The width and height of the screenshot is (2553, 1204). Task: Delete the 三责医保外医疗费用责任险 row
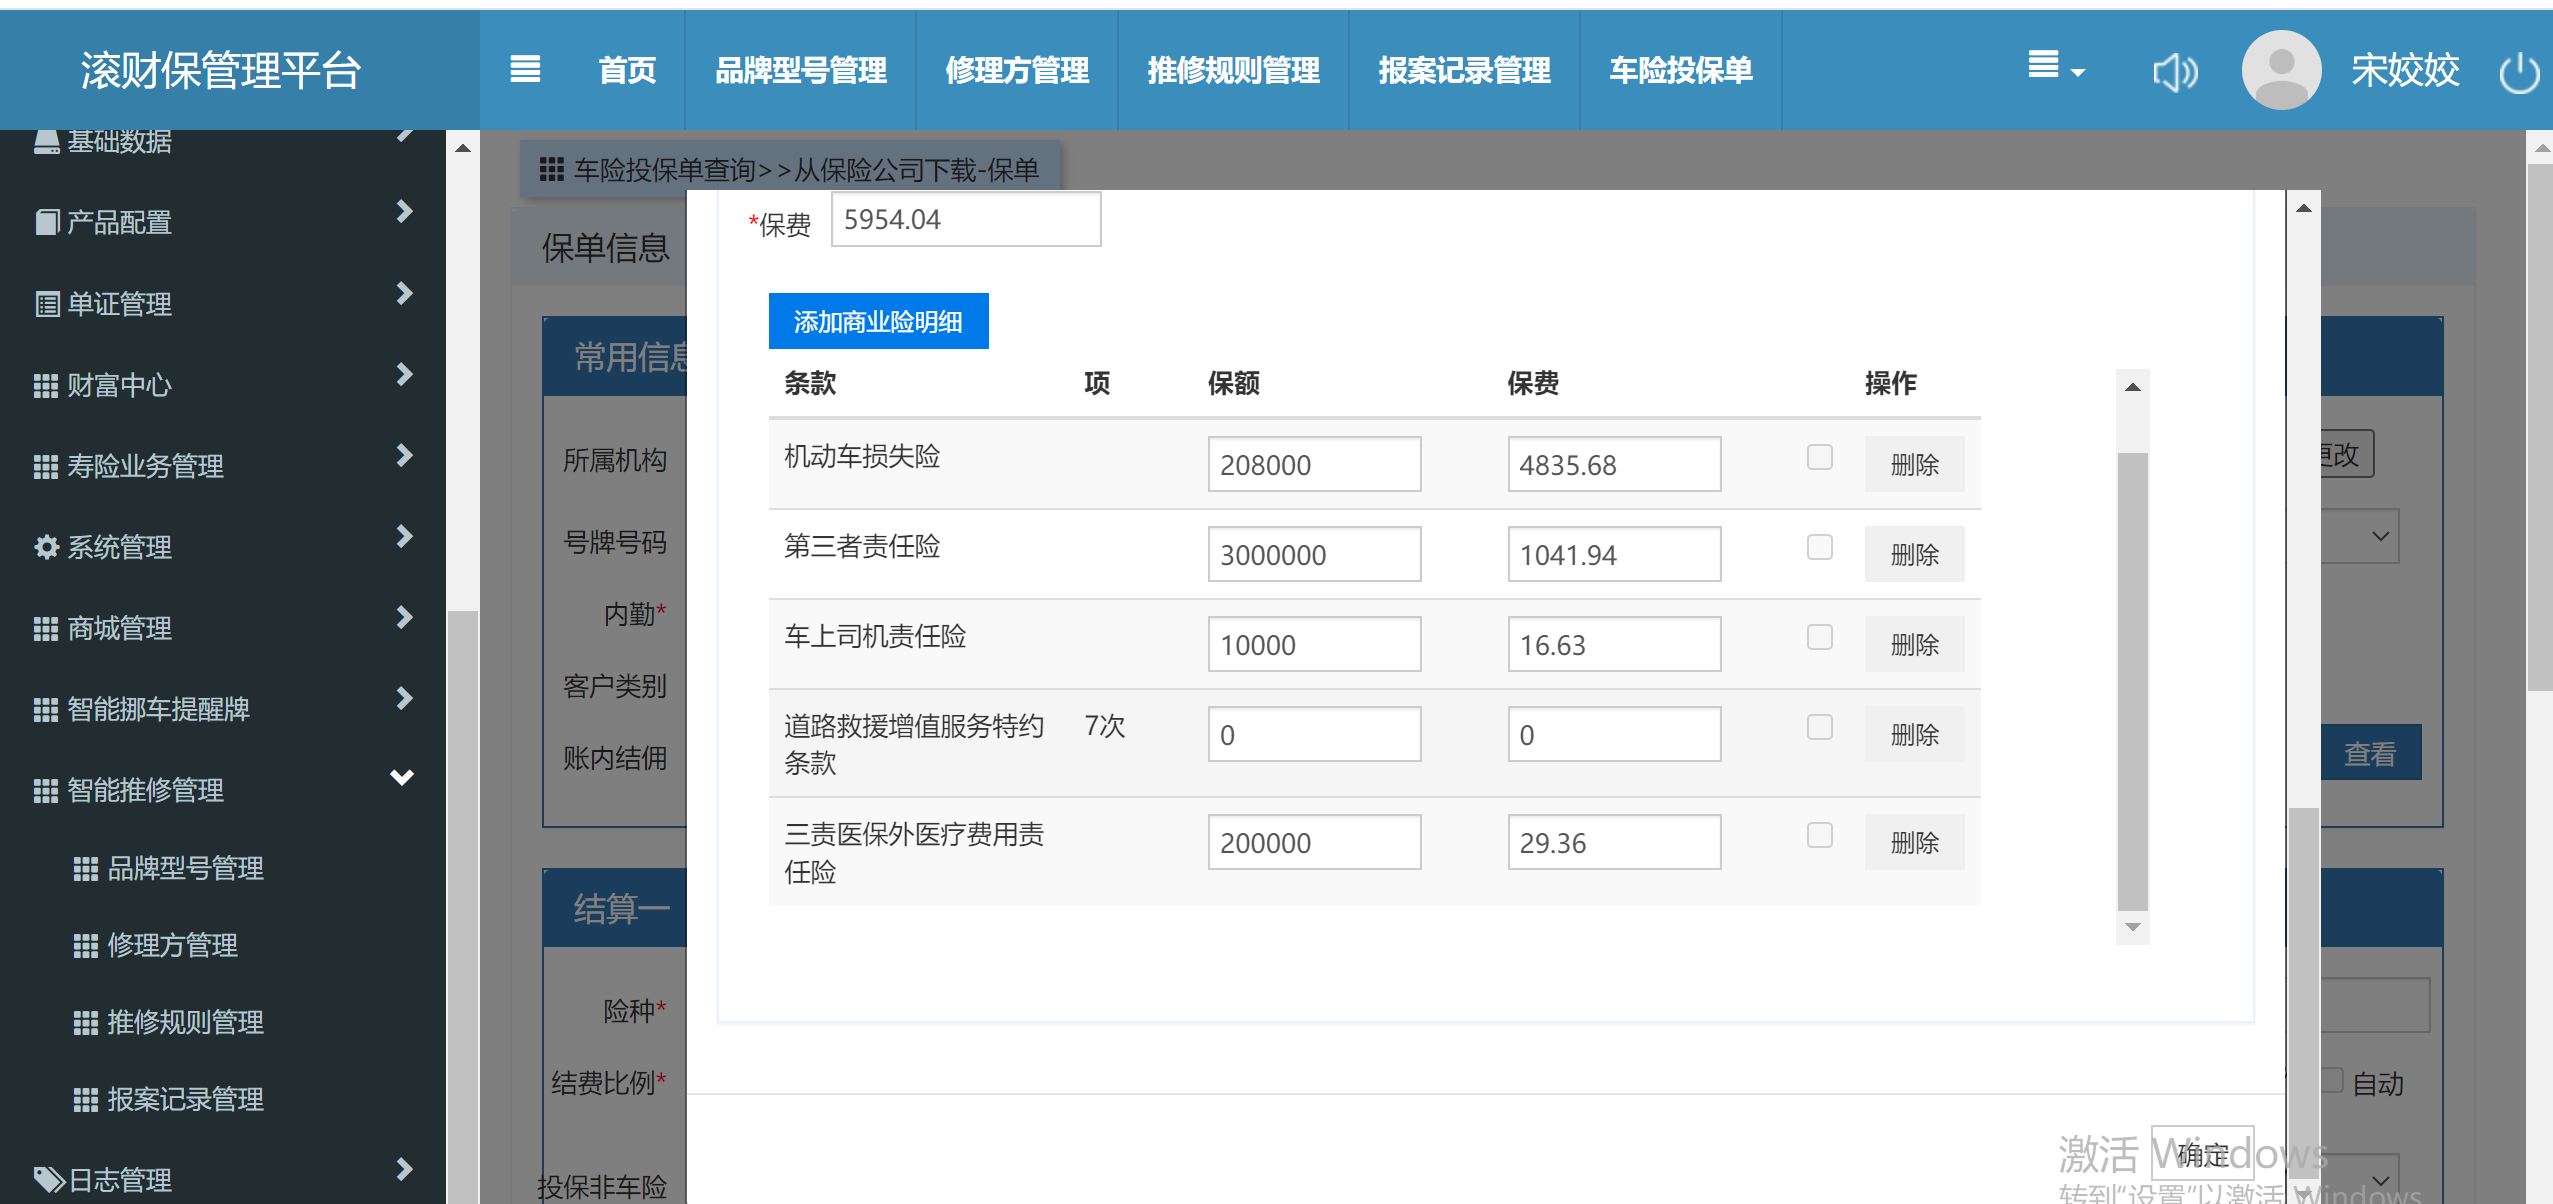point(1914,843)
